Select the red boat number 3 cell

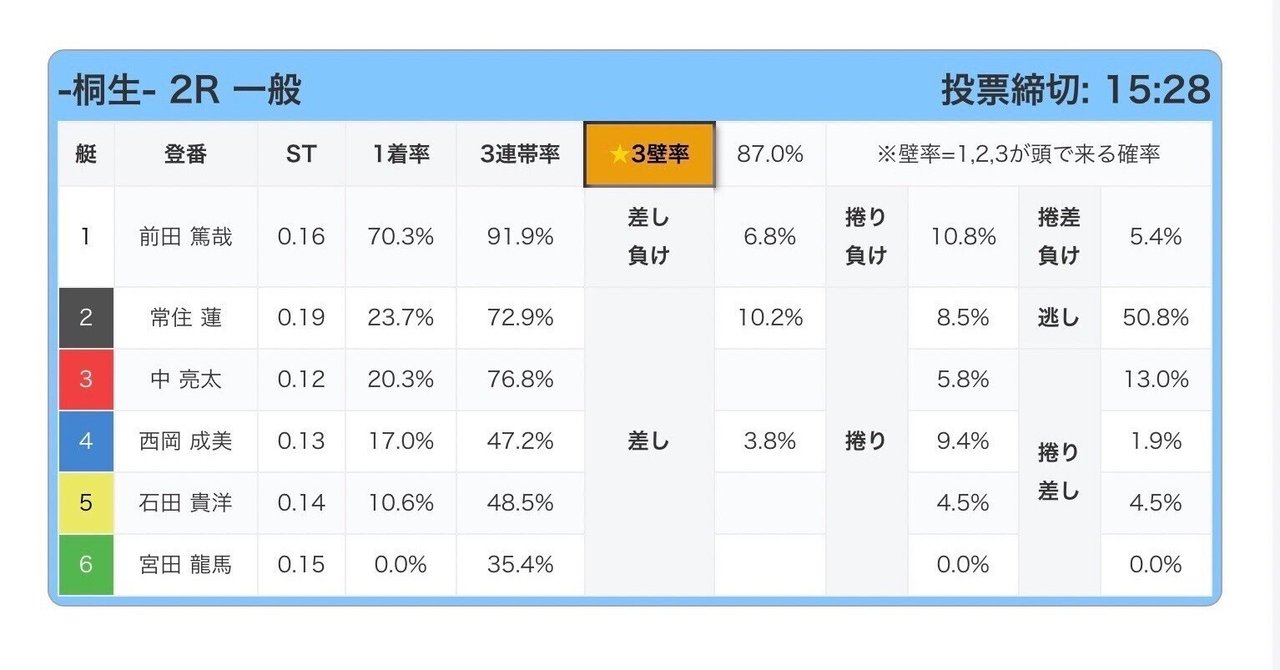(x=86, y=379)
